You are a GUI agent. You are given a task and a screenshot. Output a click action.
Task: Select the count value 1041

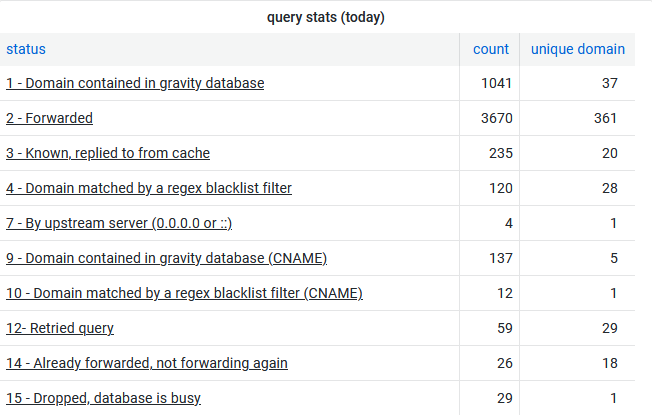point(496,83)
